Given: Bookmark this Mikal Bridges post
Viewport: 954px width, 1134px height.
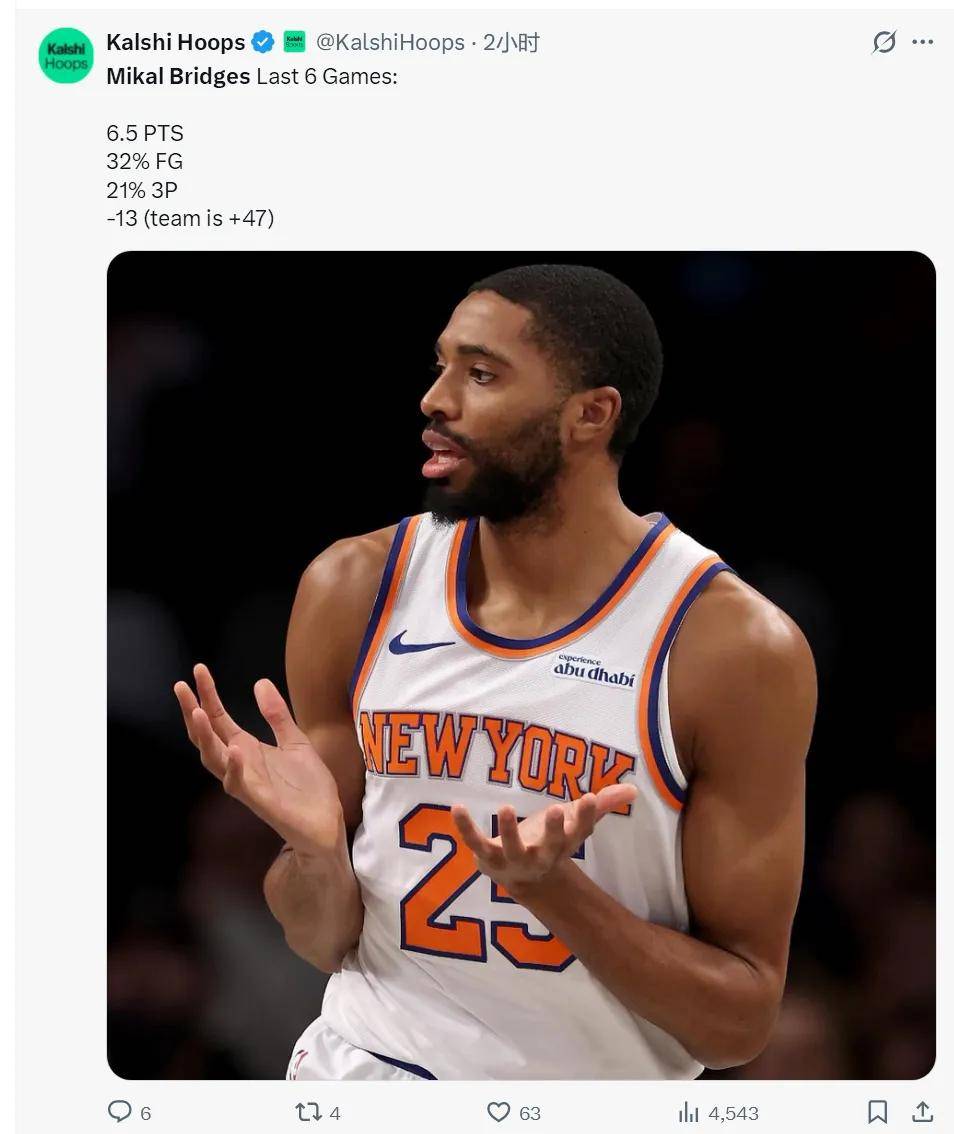Looking at the screenshot, I should click(877, 1112).
